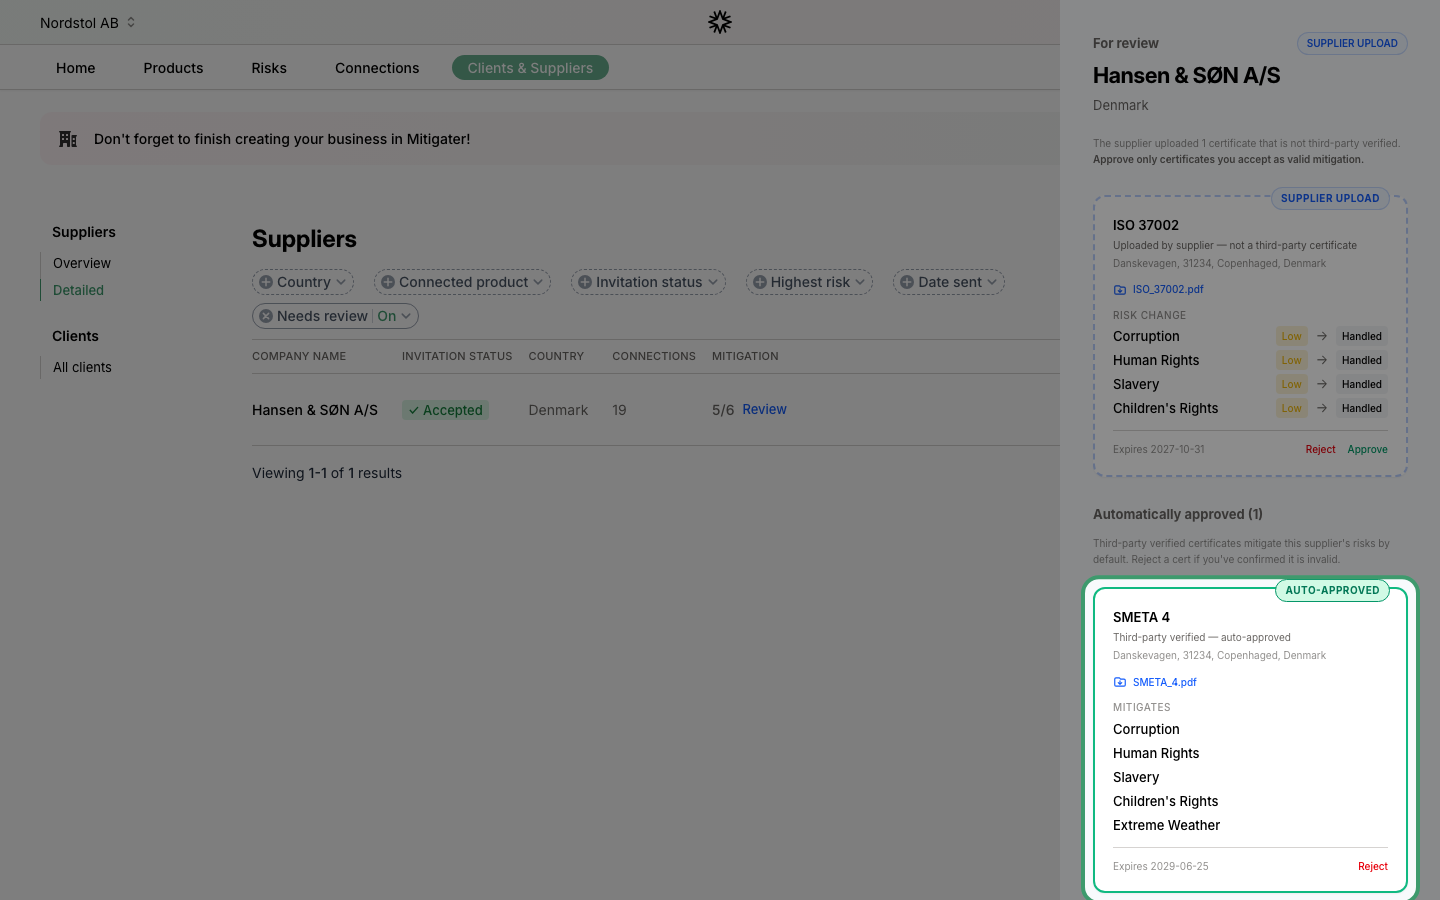This screenshot has height=900, width=1440.
Task: Click the Supplier Upload badge beside For review
Action: tap(1352, 43)
